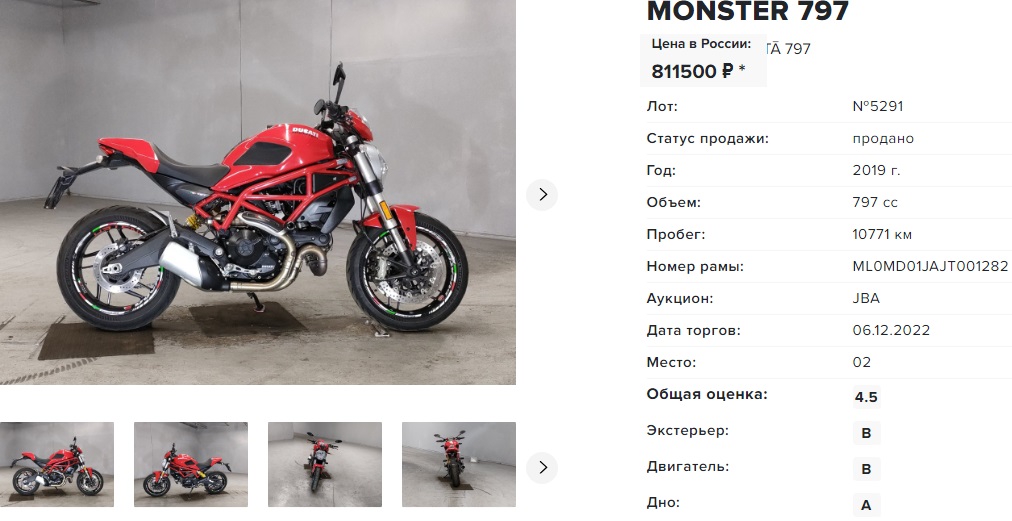This screenshot has height=521, width=1012.
Task: Click the lot number №5291
Action: (878, 106)
